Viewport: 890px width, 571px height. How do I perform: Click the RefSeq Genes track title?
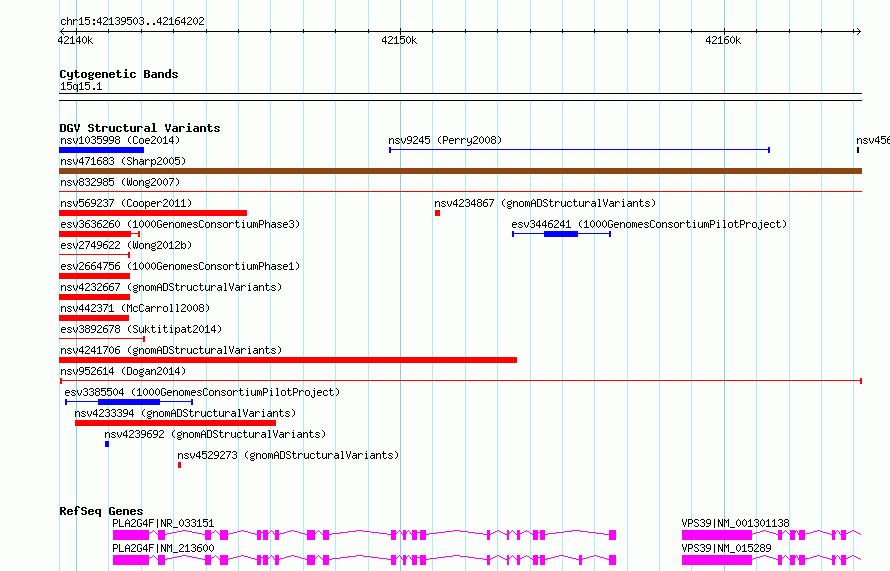pos(101,511)
